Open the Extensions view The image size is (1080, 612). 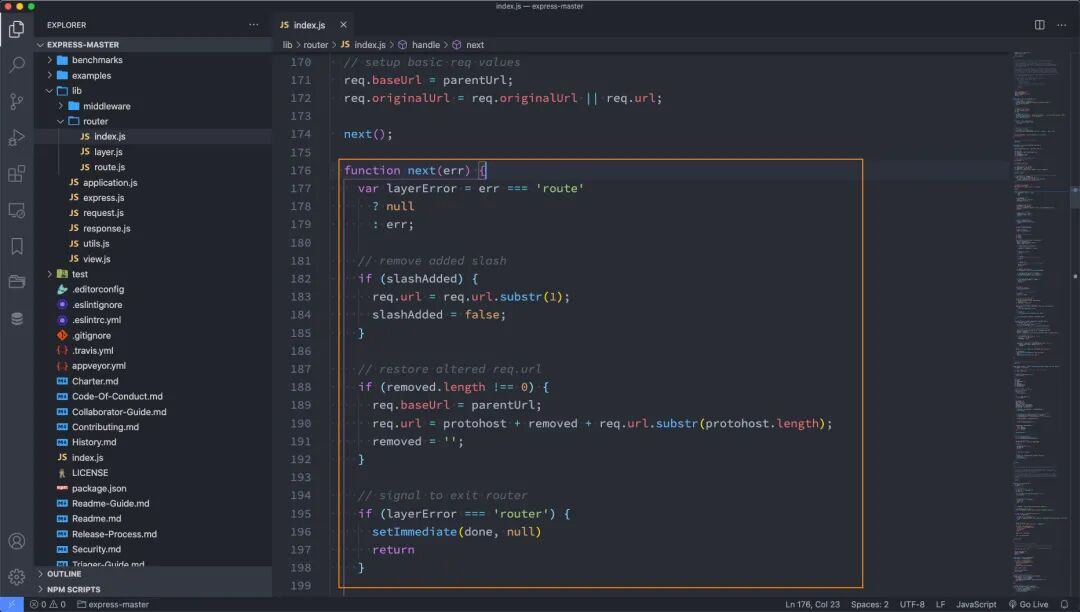17,173
